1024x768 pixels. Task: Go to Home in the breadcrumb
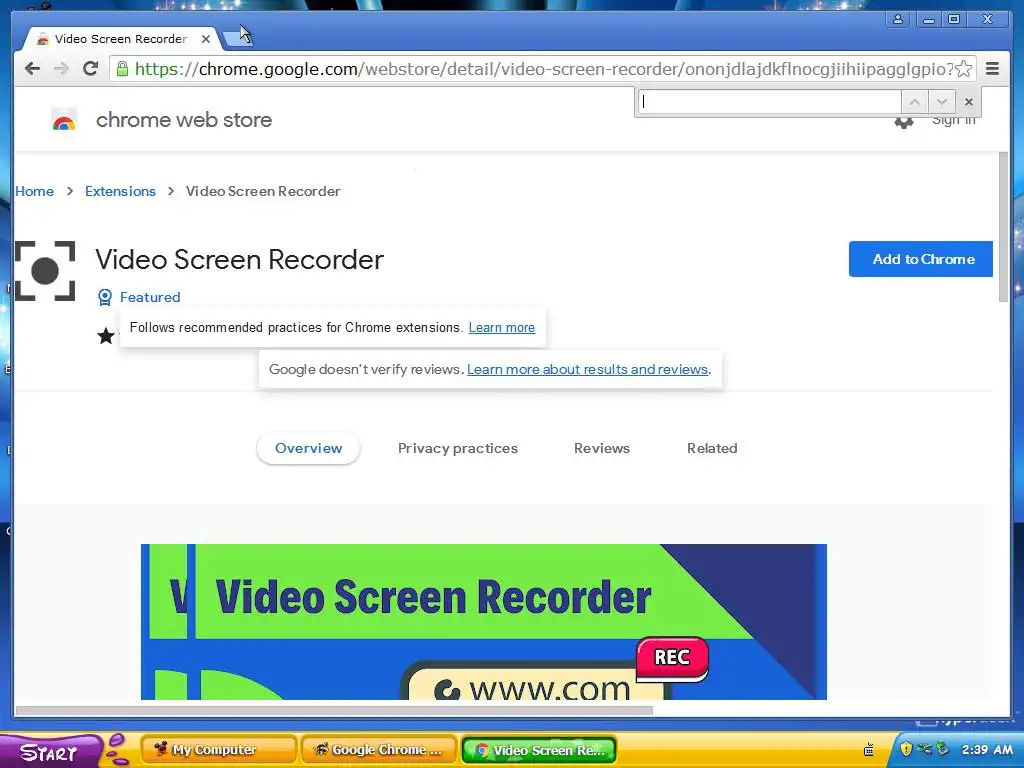coord(35,191)
